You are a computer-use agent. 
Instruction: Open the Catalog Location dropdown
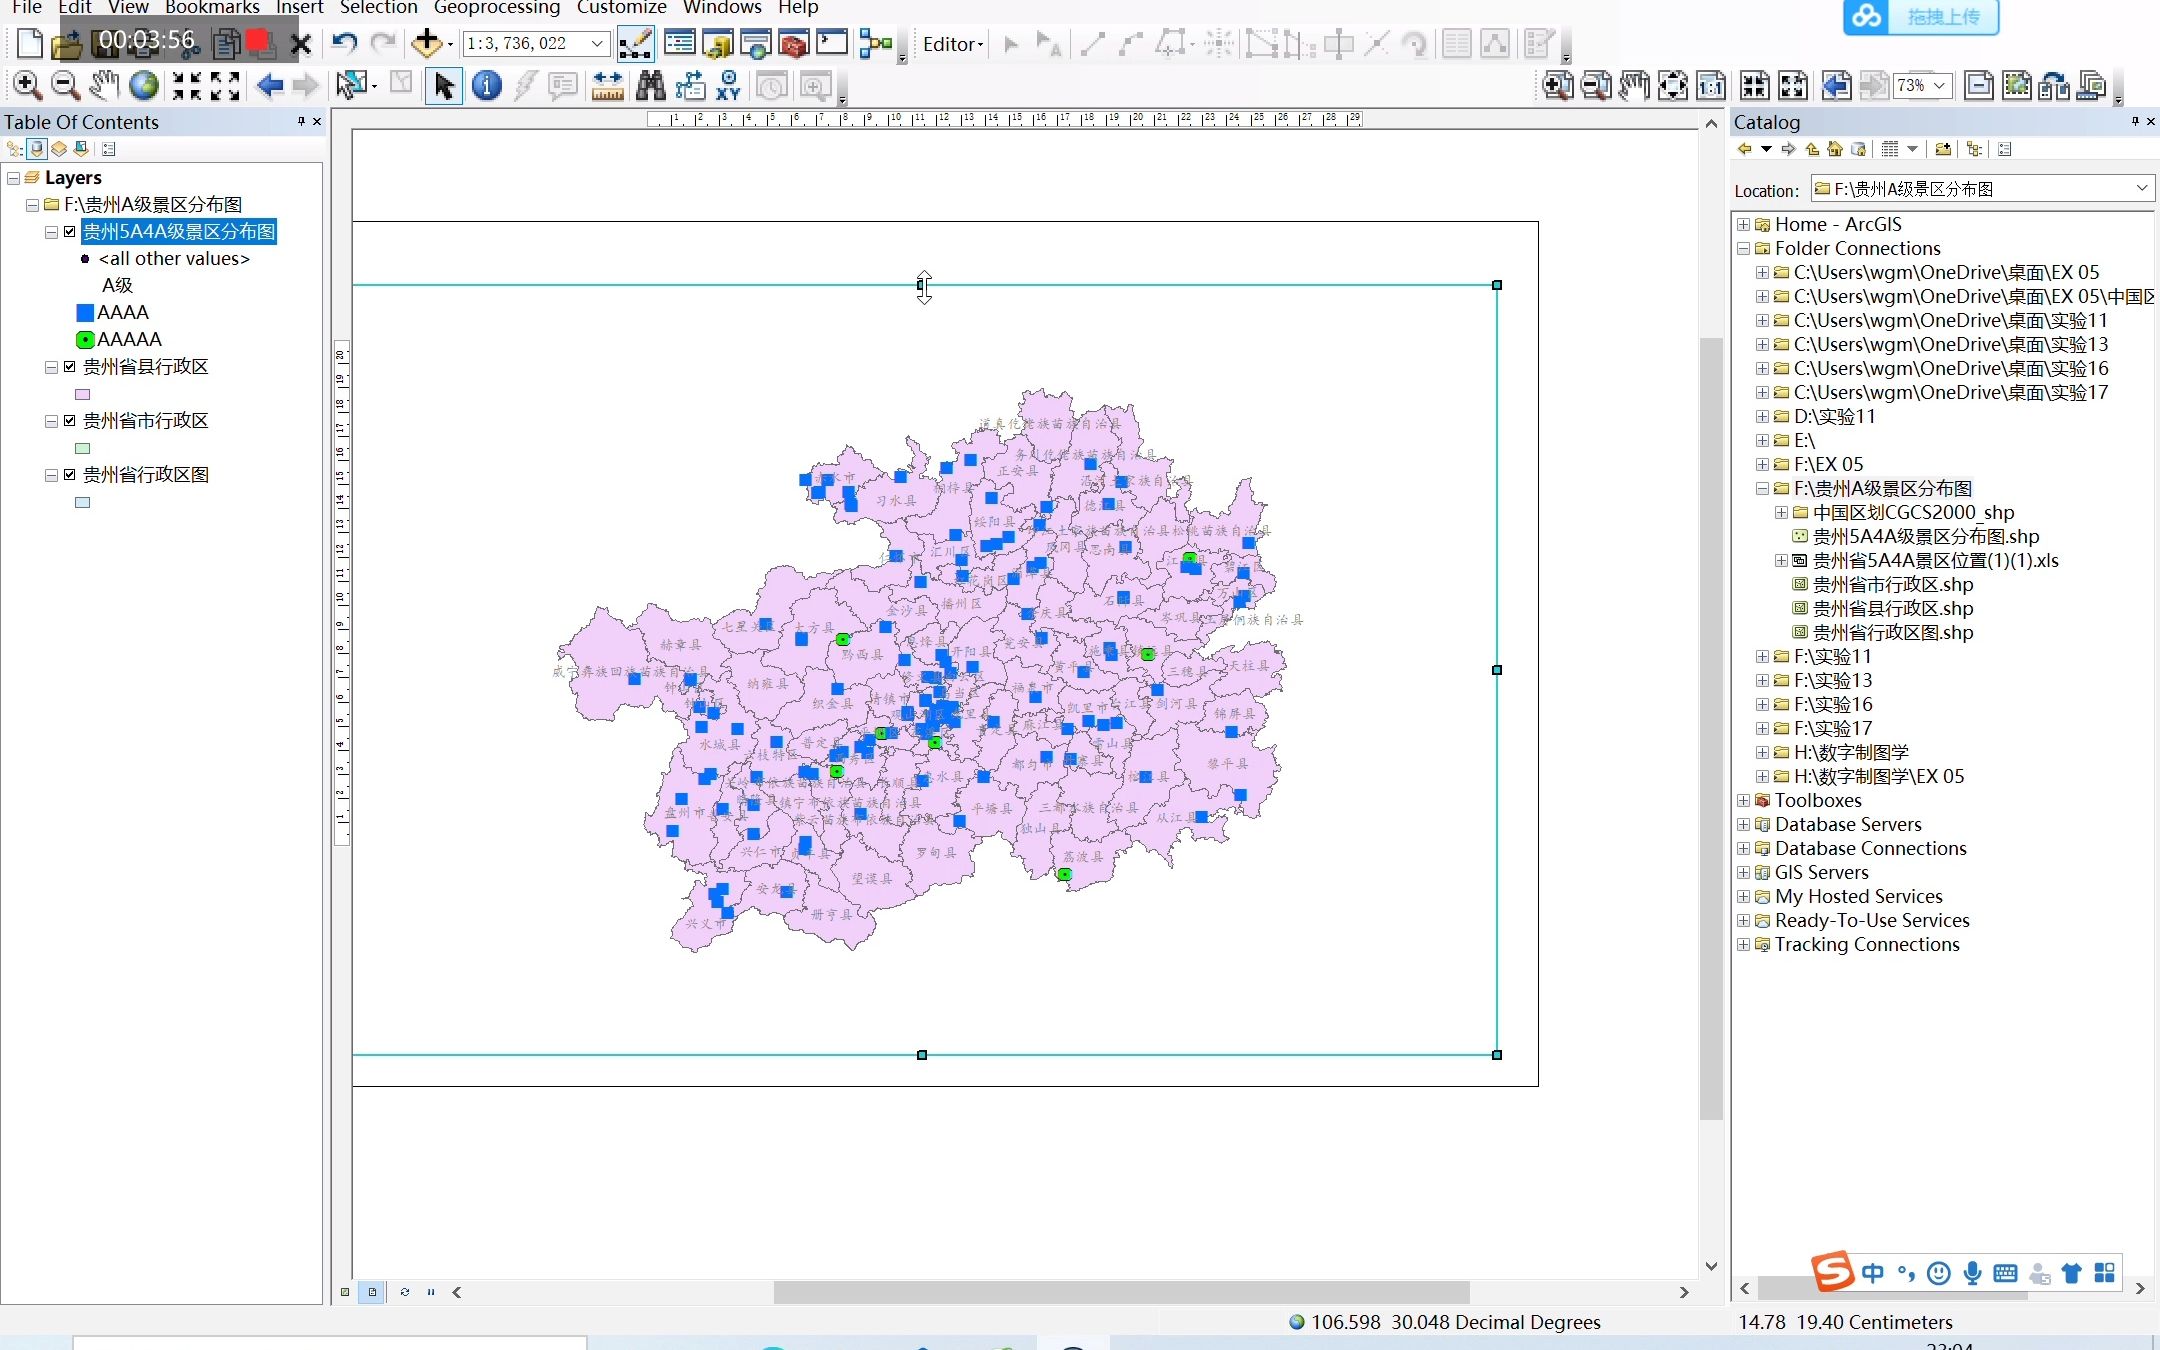[x=2141, y=189]
